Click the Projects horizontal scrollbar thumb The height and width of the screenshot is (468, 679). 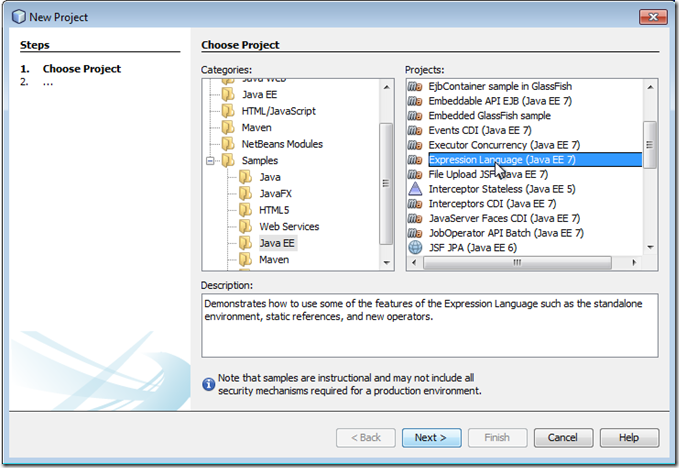(517, 262)
